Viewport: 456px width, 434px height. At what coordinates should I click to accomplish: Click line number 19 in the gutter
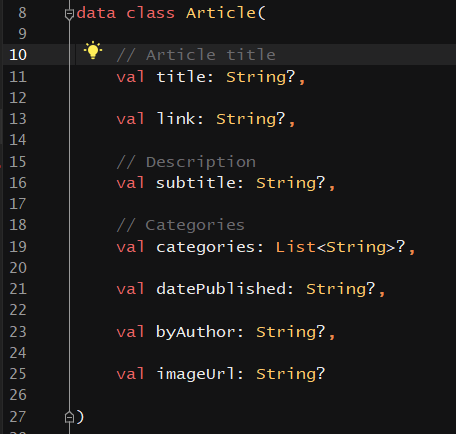point(18,247)
